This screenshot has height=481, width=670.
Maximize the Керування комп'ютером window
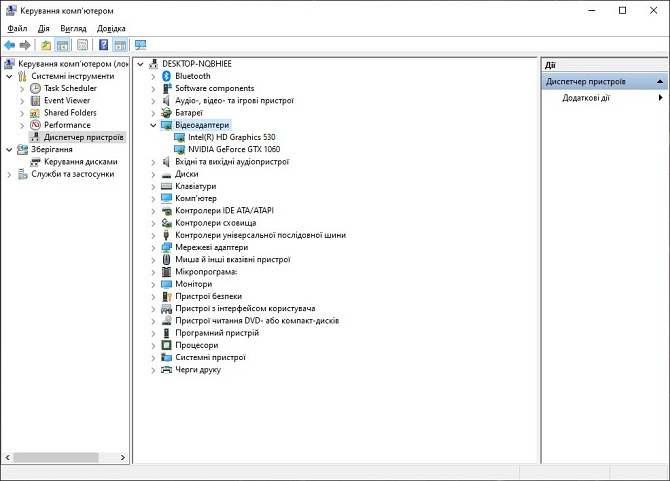623,11
